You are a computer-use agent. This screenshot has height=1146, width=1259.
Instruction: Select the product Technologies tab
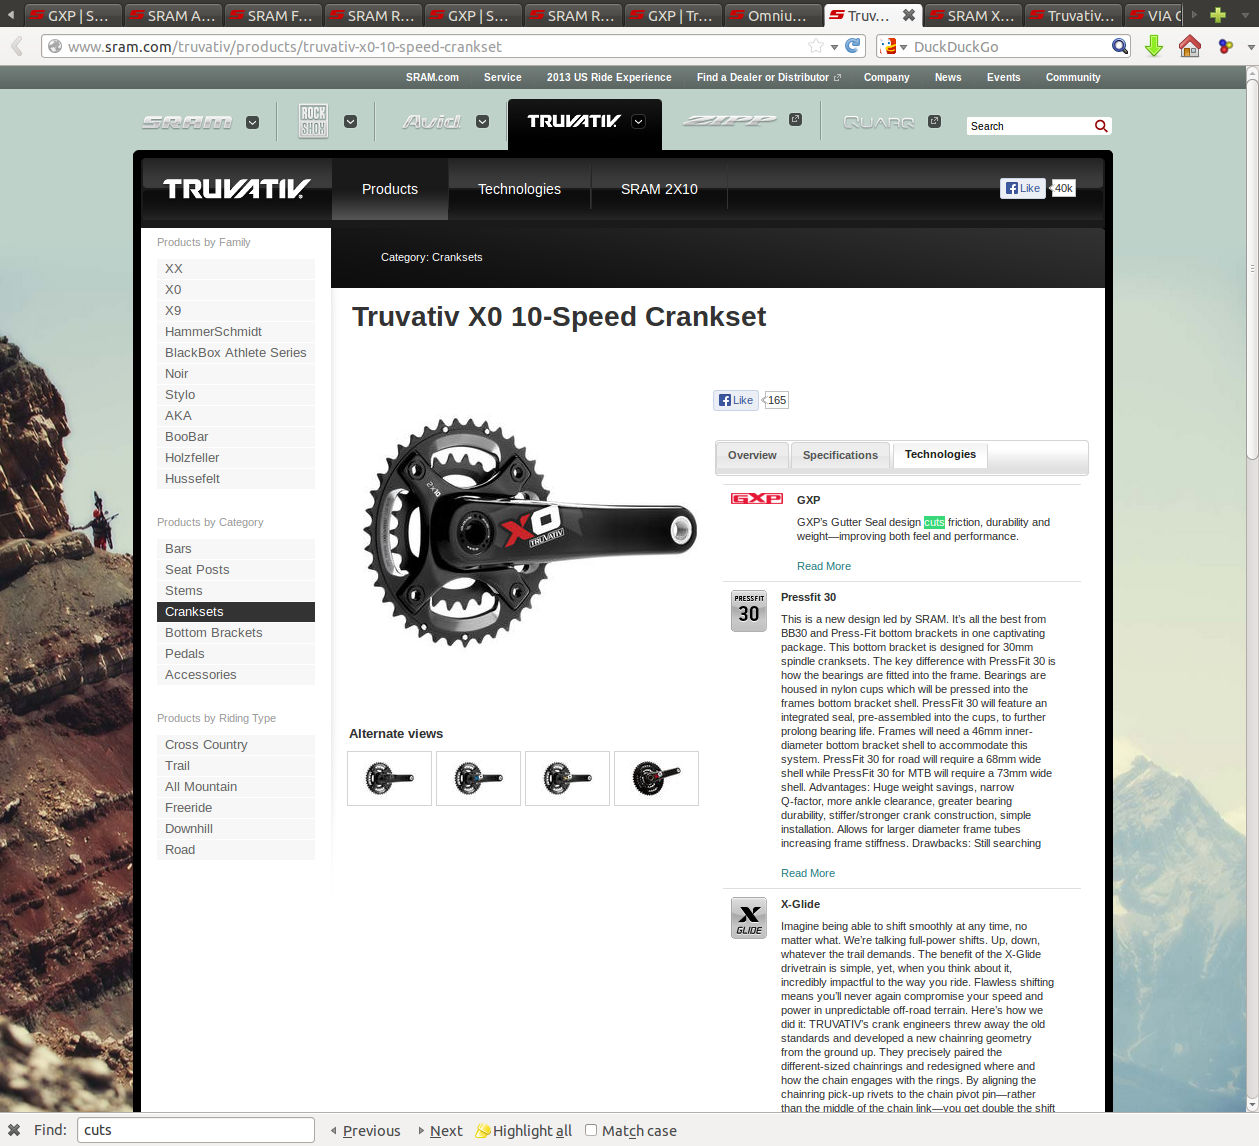(x=940, y=454)
